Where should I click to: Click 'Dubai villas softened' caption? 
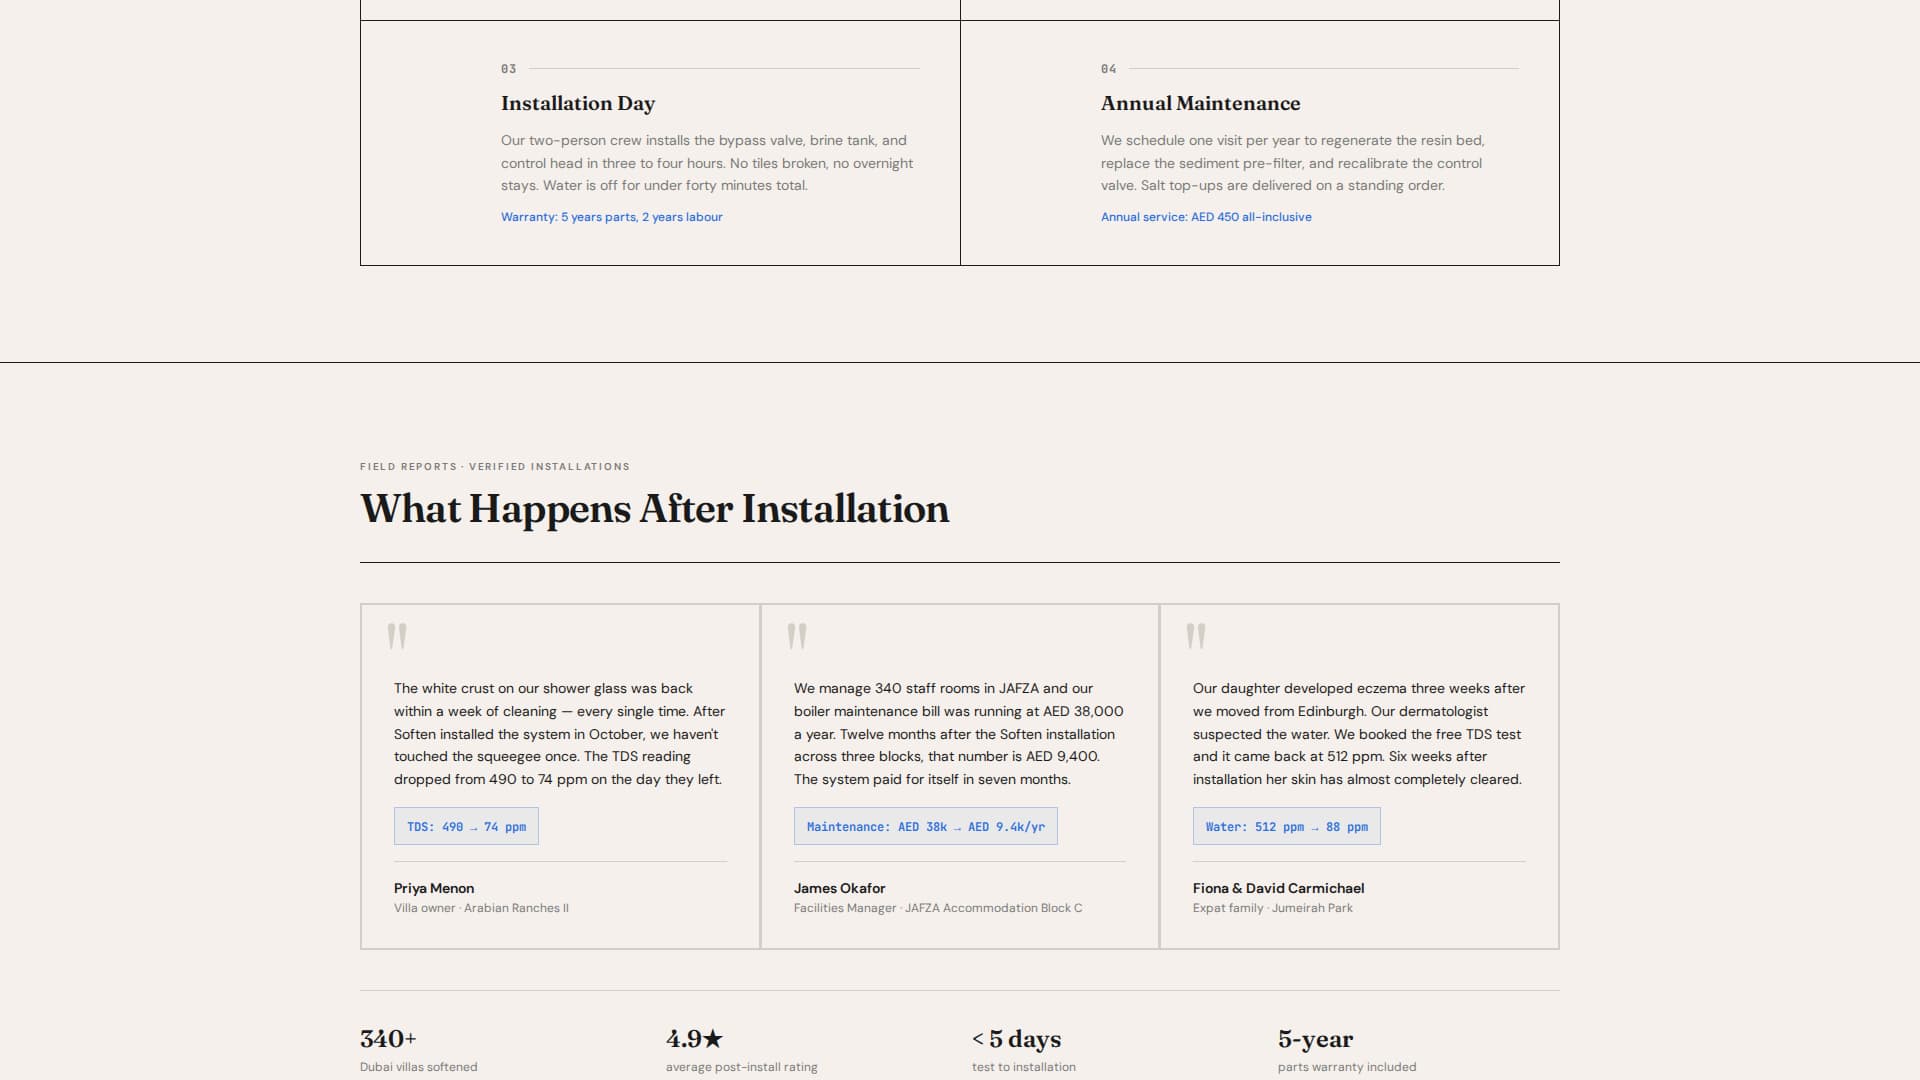coord(419,1067)
